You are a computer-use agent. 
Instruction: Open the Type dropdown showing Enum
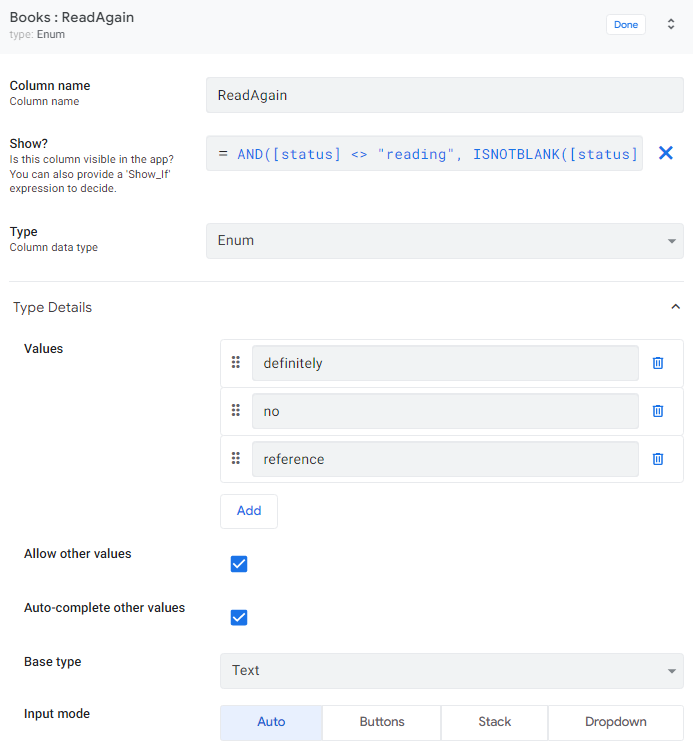(444, 241)
